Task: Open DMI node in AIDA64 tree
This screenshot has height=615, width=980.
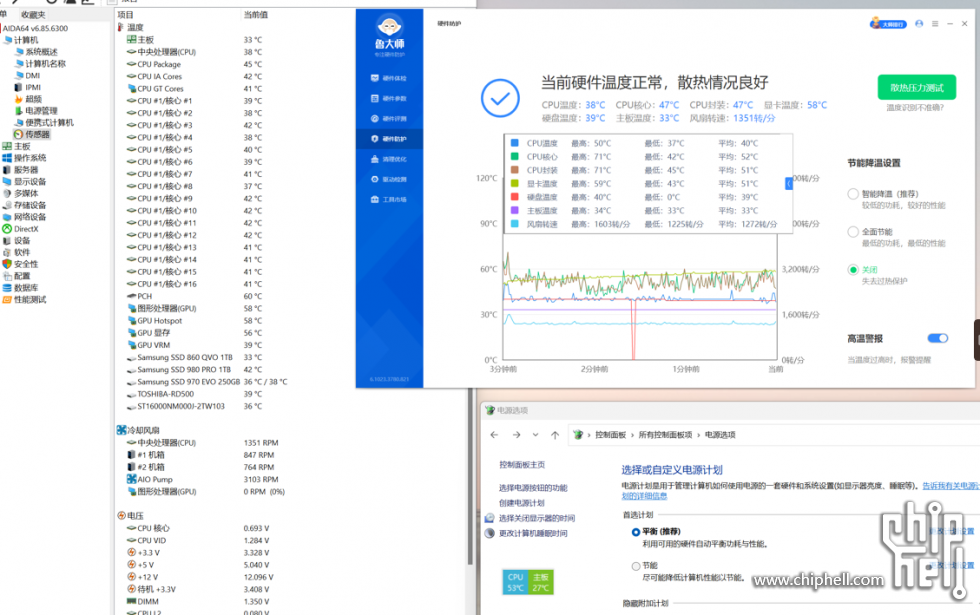Action: tap(28, 76)
